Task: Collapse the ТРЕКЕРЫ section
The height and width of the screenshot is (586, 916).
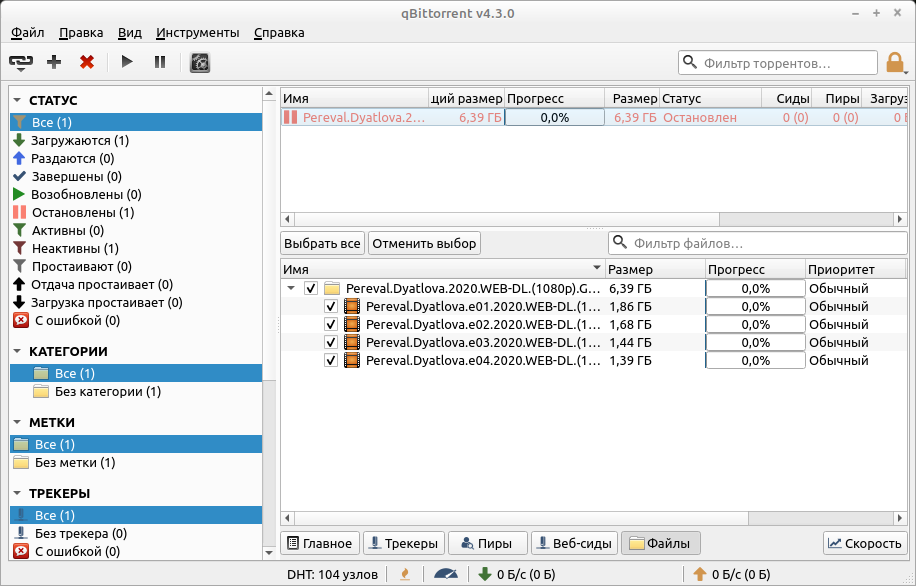Action: coord(17,494)
